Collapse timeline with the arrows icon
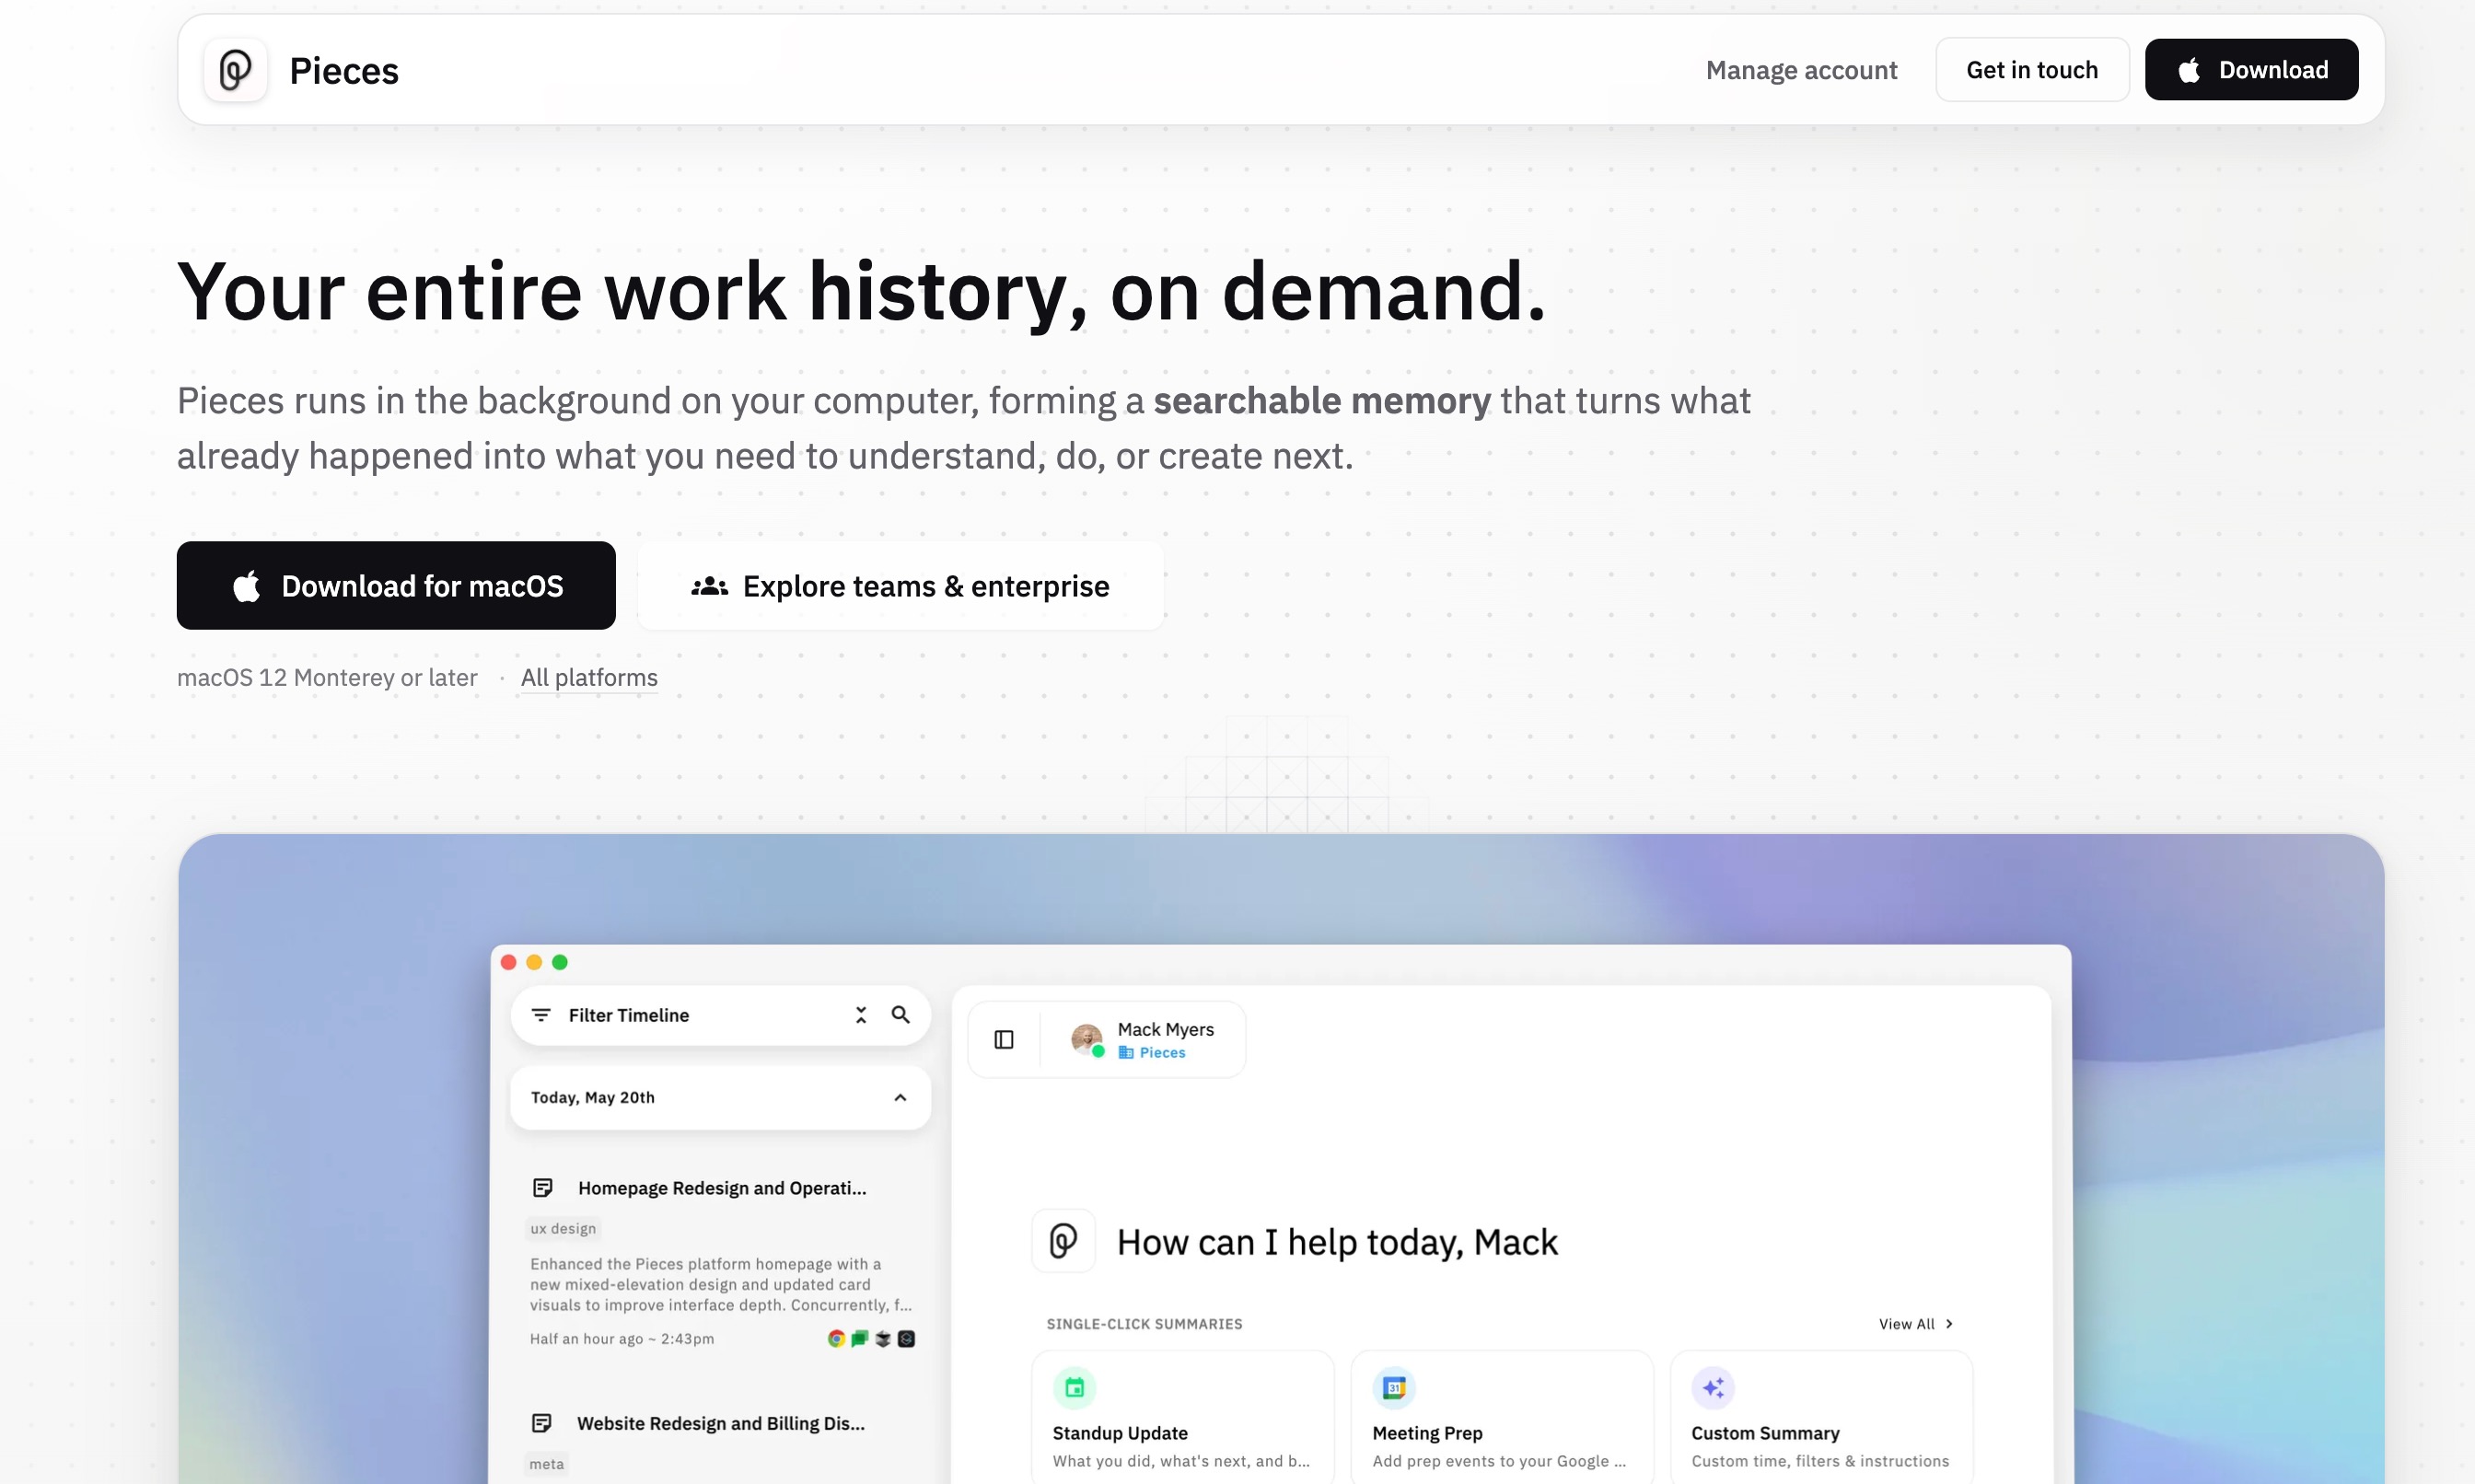Viewport: 2475px width, 1484px height. (x=861, y=1015)
